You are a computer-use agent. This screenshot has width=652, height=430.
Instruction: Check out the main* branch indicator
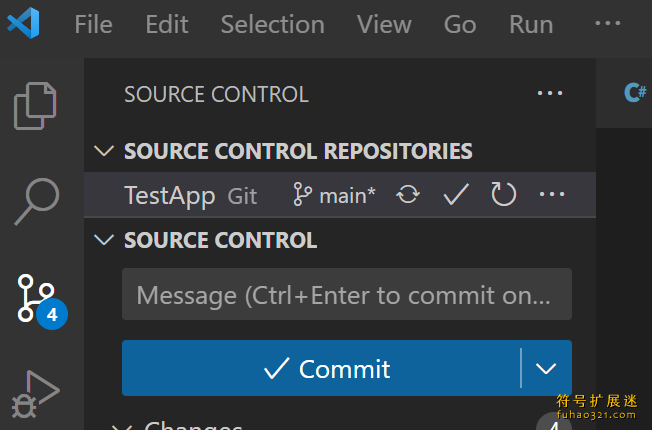click(x=334, y=195)
